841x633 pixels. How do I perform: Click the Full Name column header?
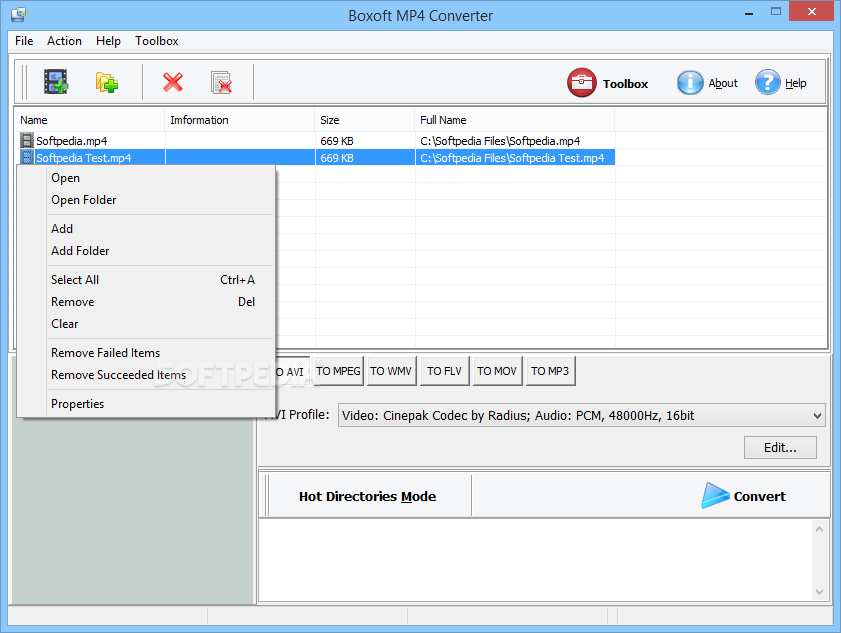515,120
